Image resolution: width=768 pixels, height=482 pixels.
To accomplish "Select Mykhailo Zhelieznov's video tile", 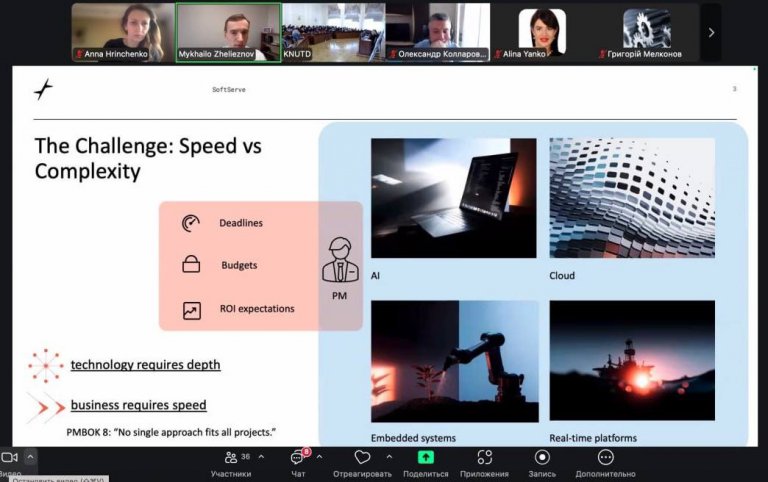I will 228,32.
